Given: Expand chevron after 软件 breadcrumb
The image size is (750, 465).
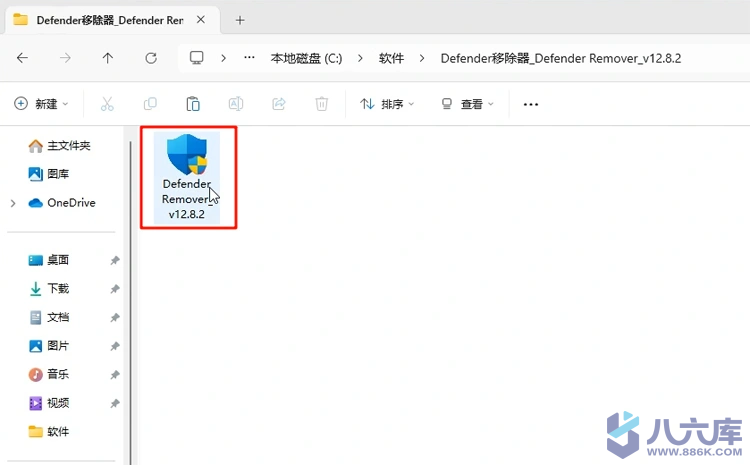Looking at the screenshot, I should pos(422,58).
